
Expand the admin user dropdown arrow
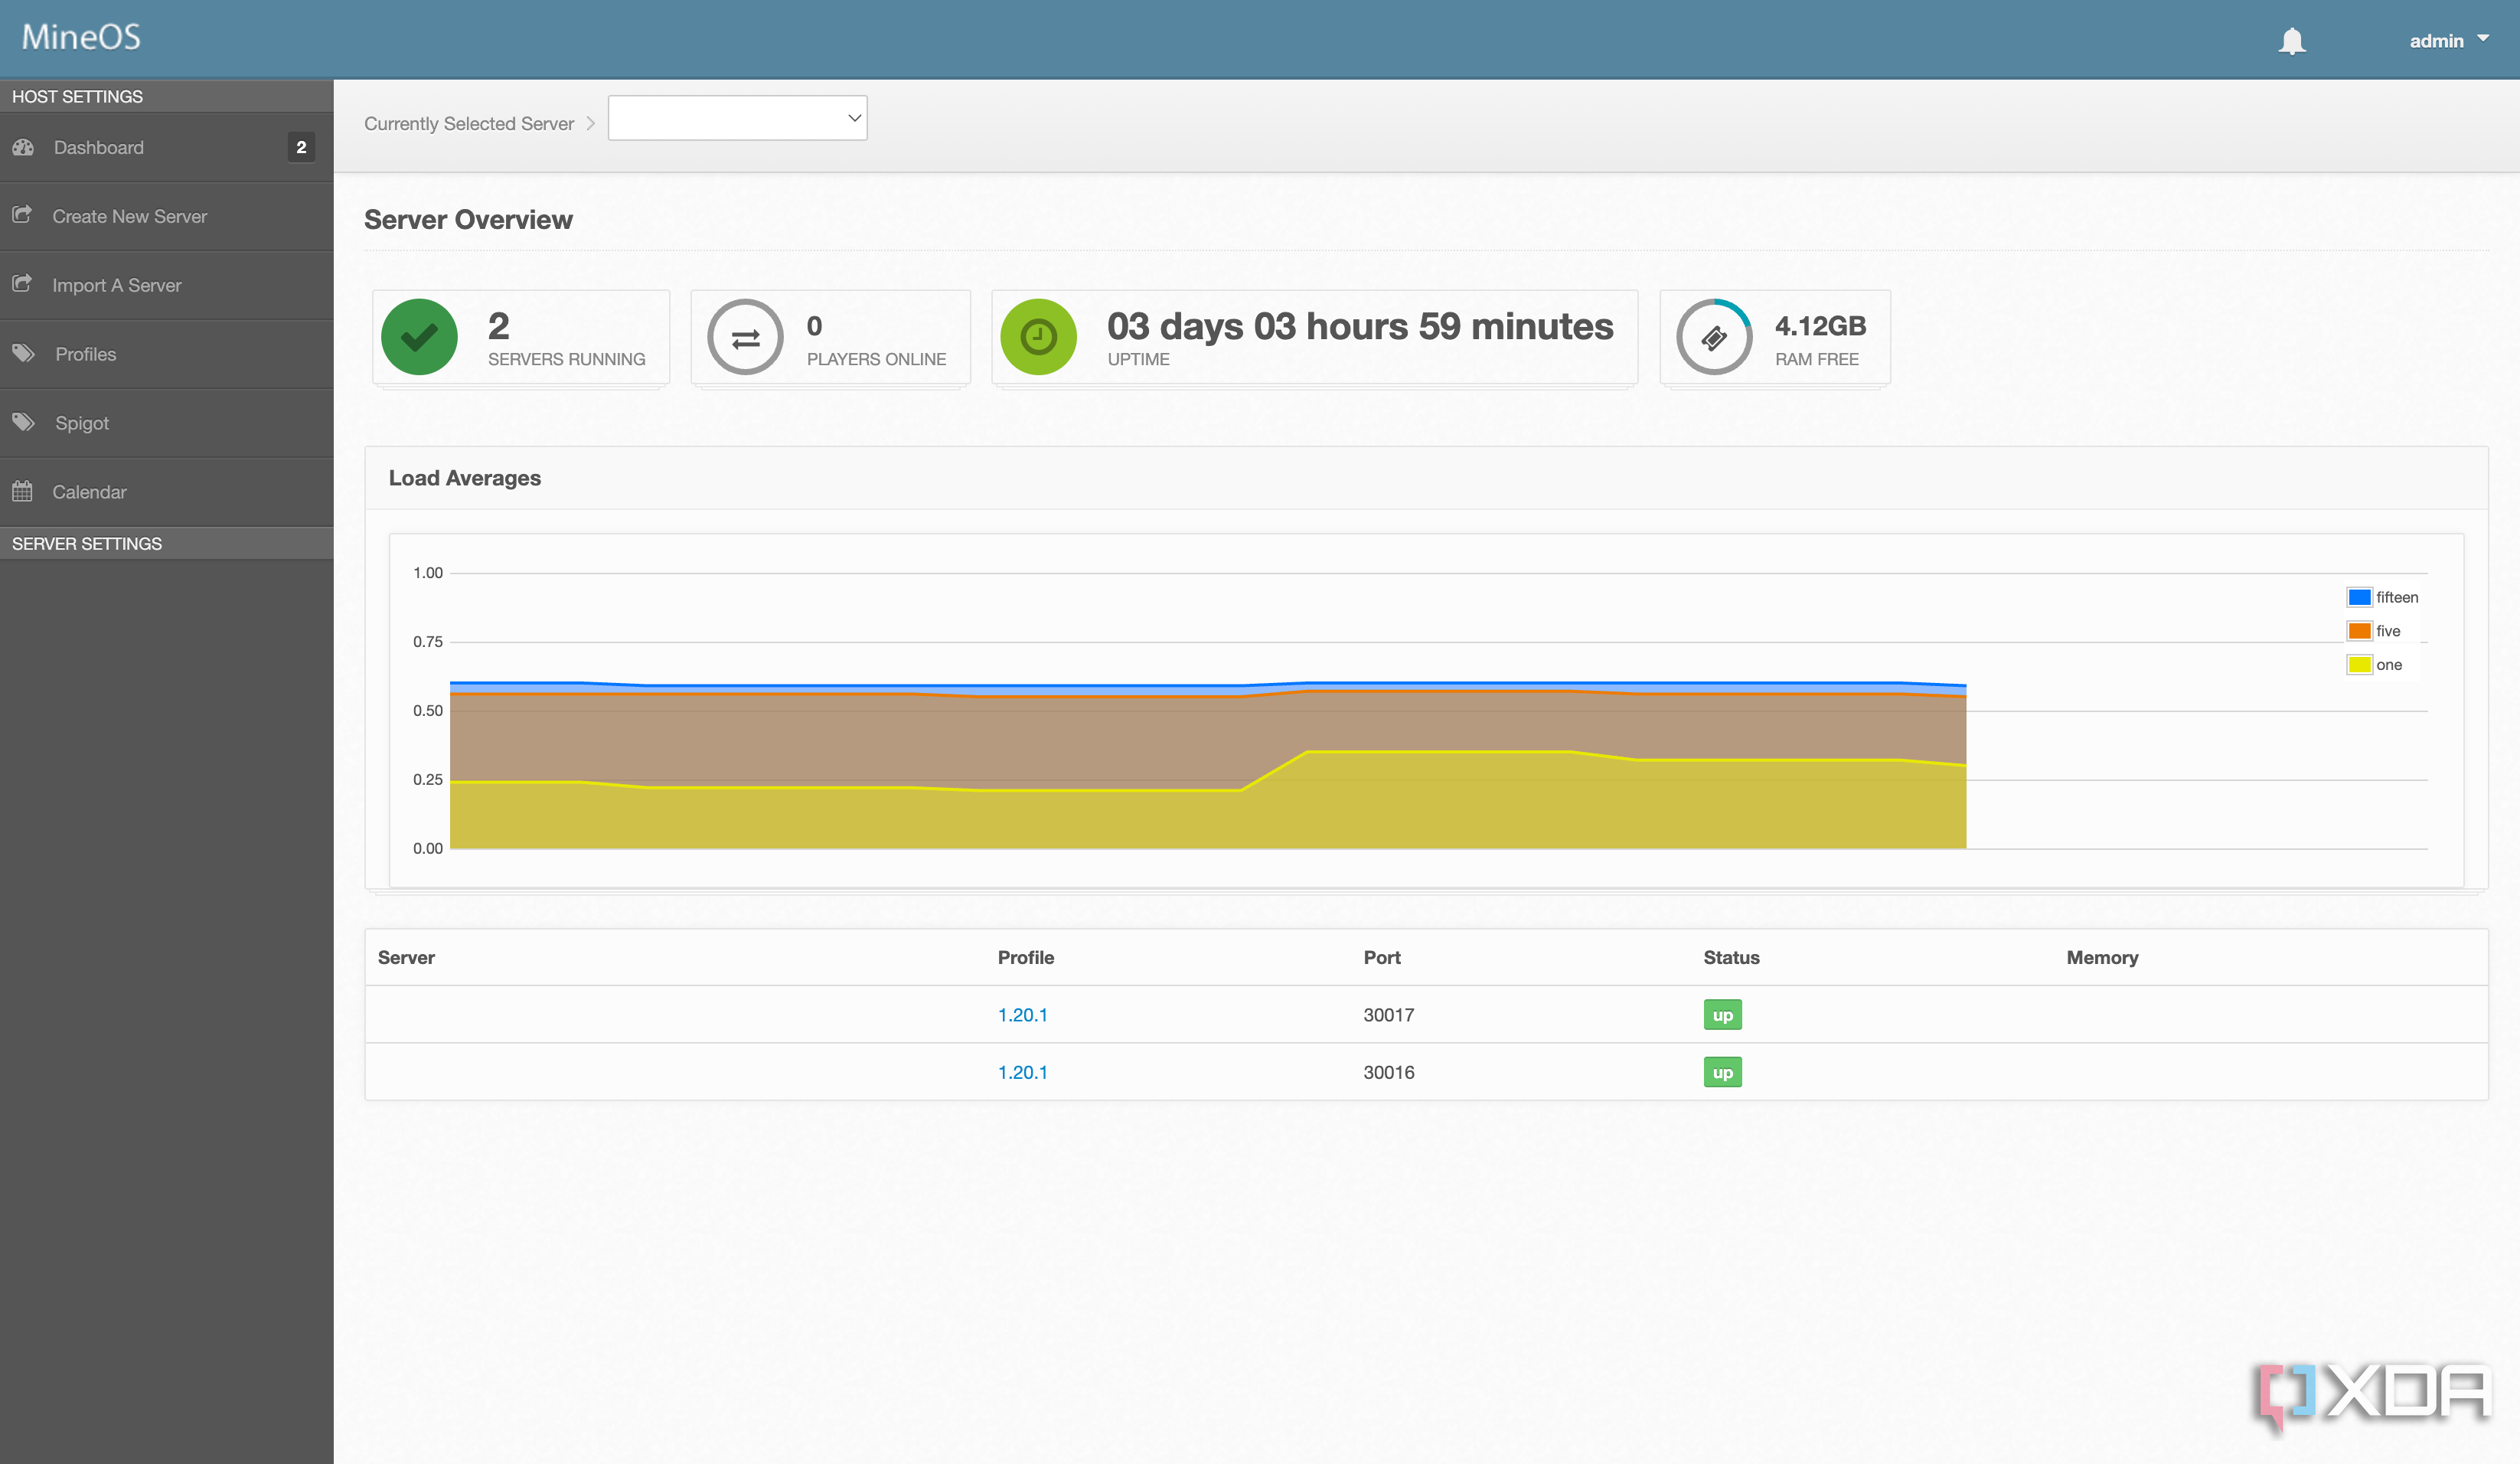pos(2483,39)
